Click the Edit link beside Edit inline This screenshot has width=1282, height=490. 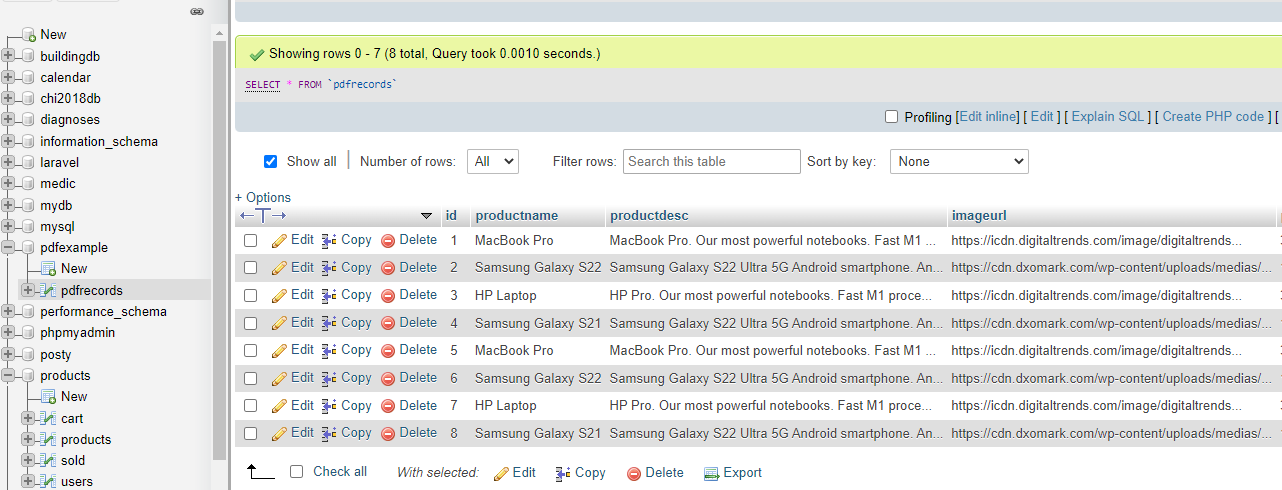1042,117
